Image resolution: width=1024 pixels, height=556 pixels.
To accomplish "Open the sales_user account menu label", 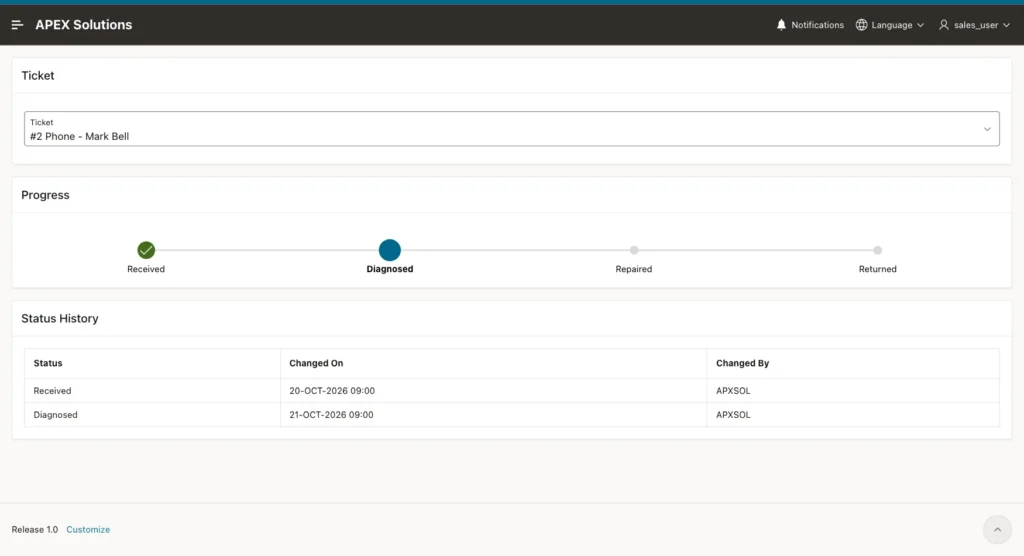I will pos(976,25).
